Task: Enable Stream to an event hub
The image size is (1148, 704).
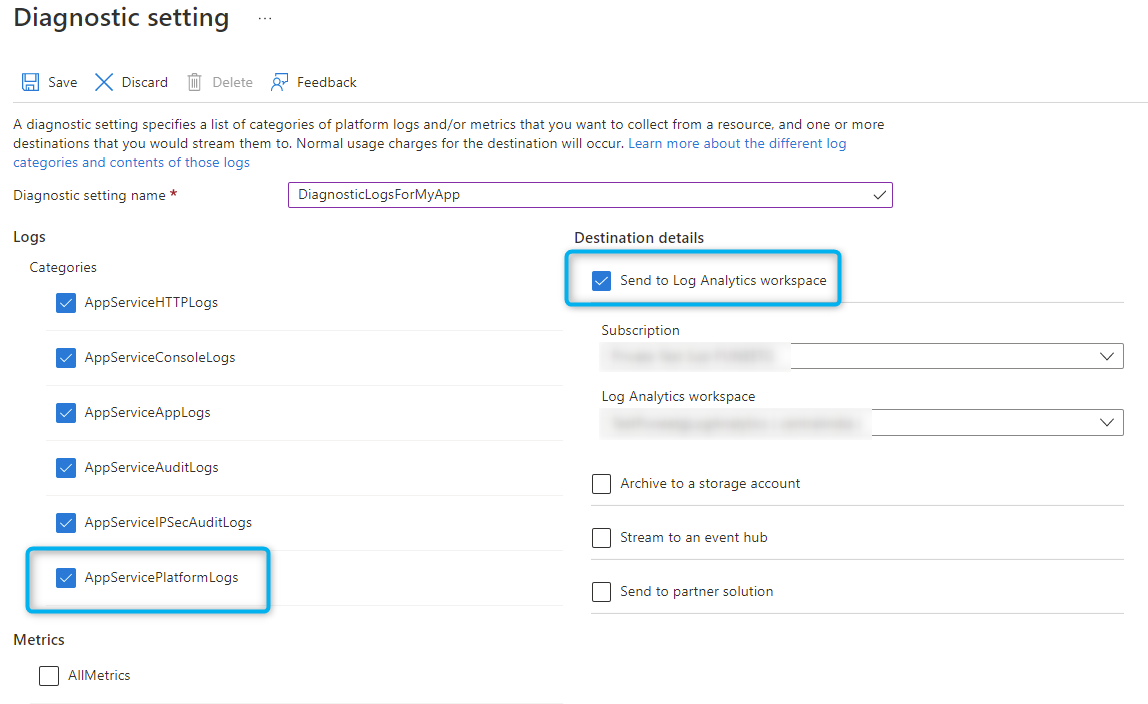Action: 601,538
